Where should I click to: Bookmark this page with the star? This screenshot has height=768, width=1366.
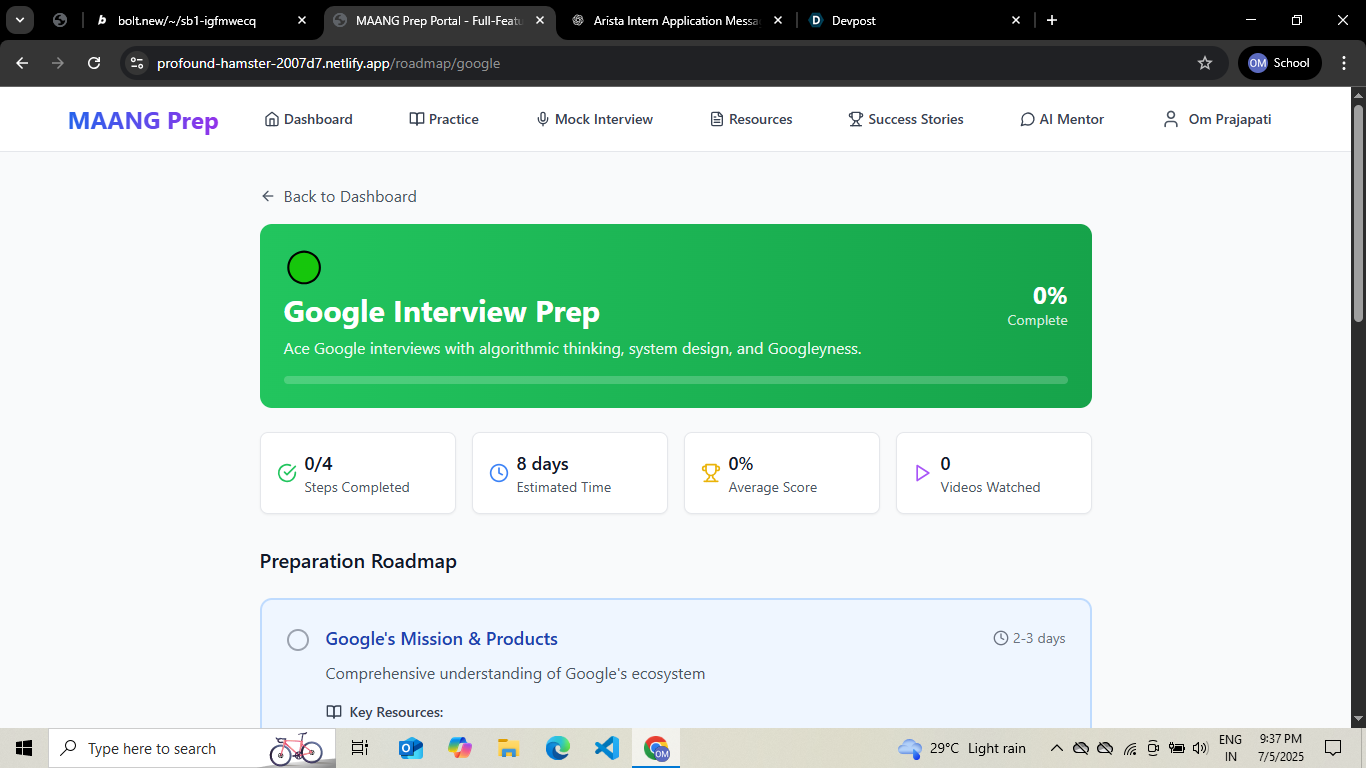[1205, 63]
